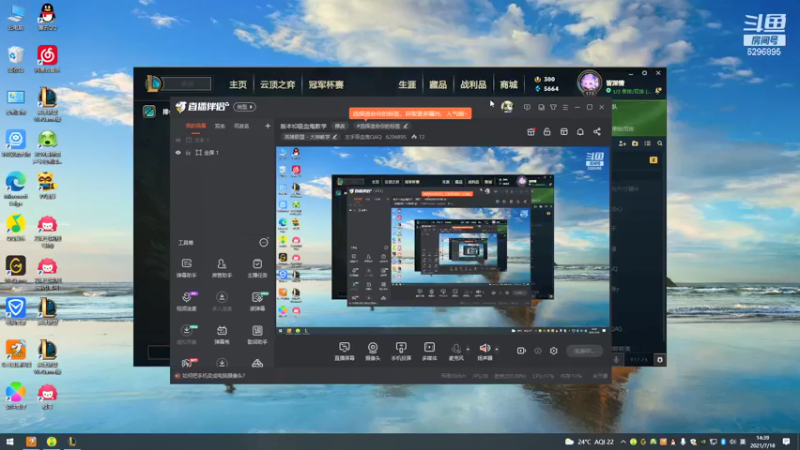Open the Windows notification center

[787, 442]
